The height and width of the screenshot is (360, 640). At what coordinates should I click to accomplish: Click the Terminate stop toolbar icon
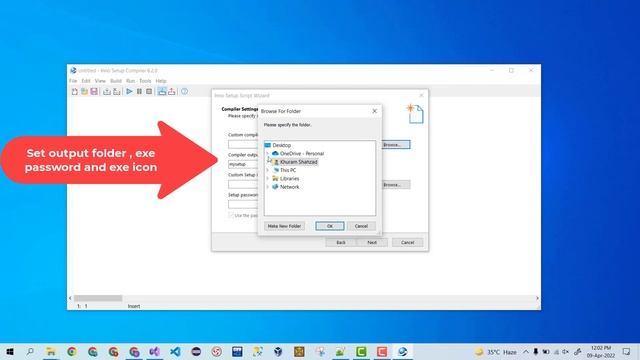(x=149, y=91)
